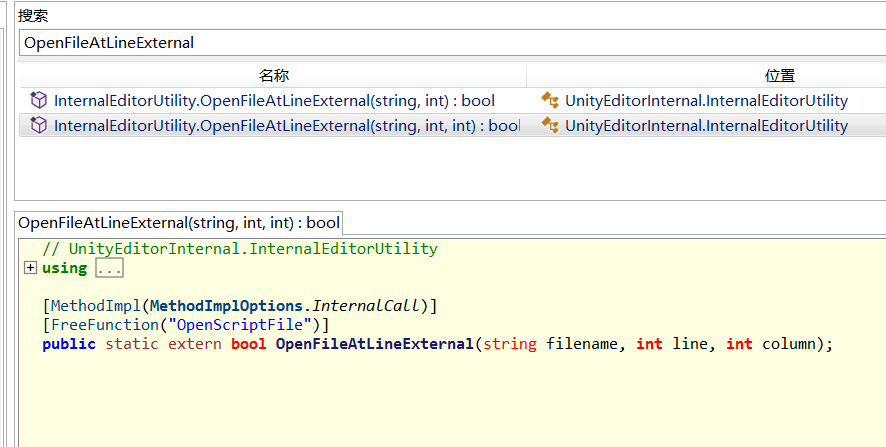Click the MethodImpl attribute link in code
This screenshot has height=447, width=886.
pyautogui.click(x=95, y=306)
